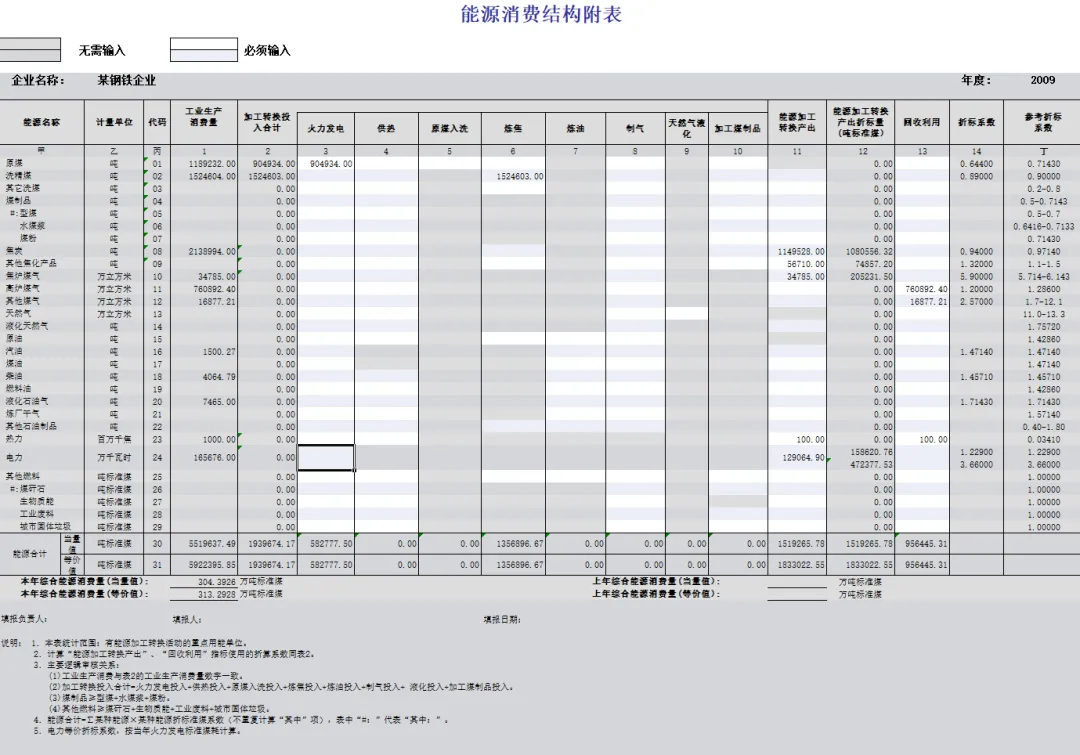Select the 洗精煤 row label

(x=19, y=176)
